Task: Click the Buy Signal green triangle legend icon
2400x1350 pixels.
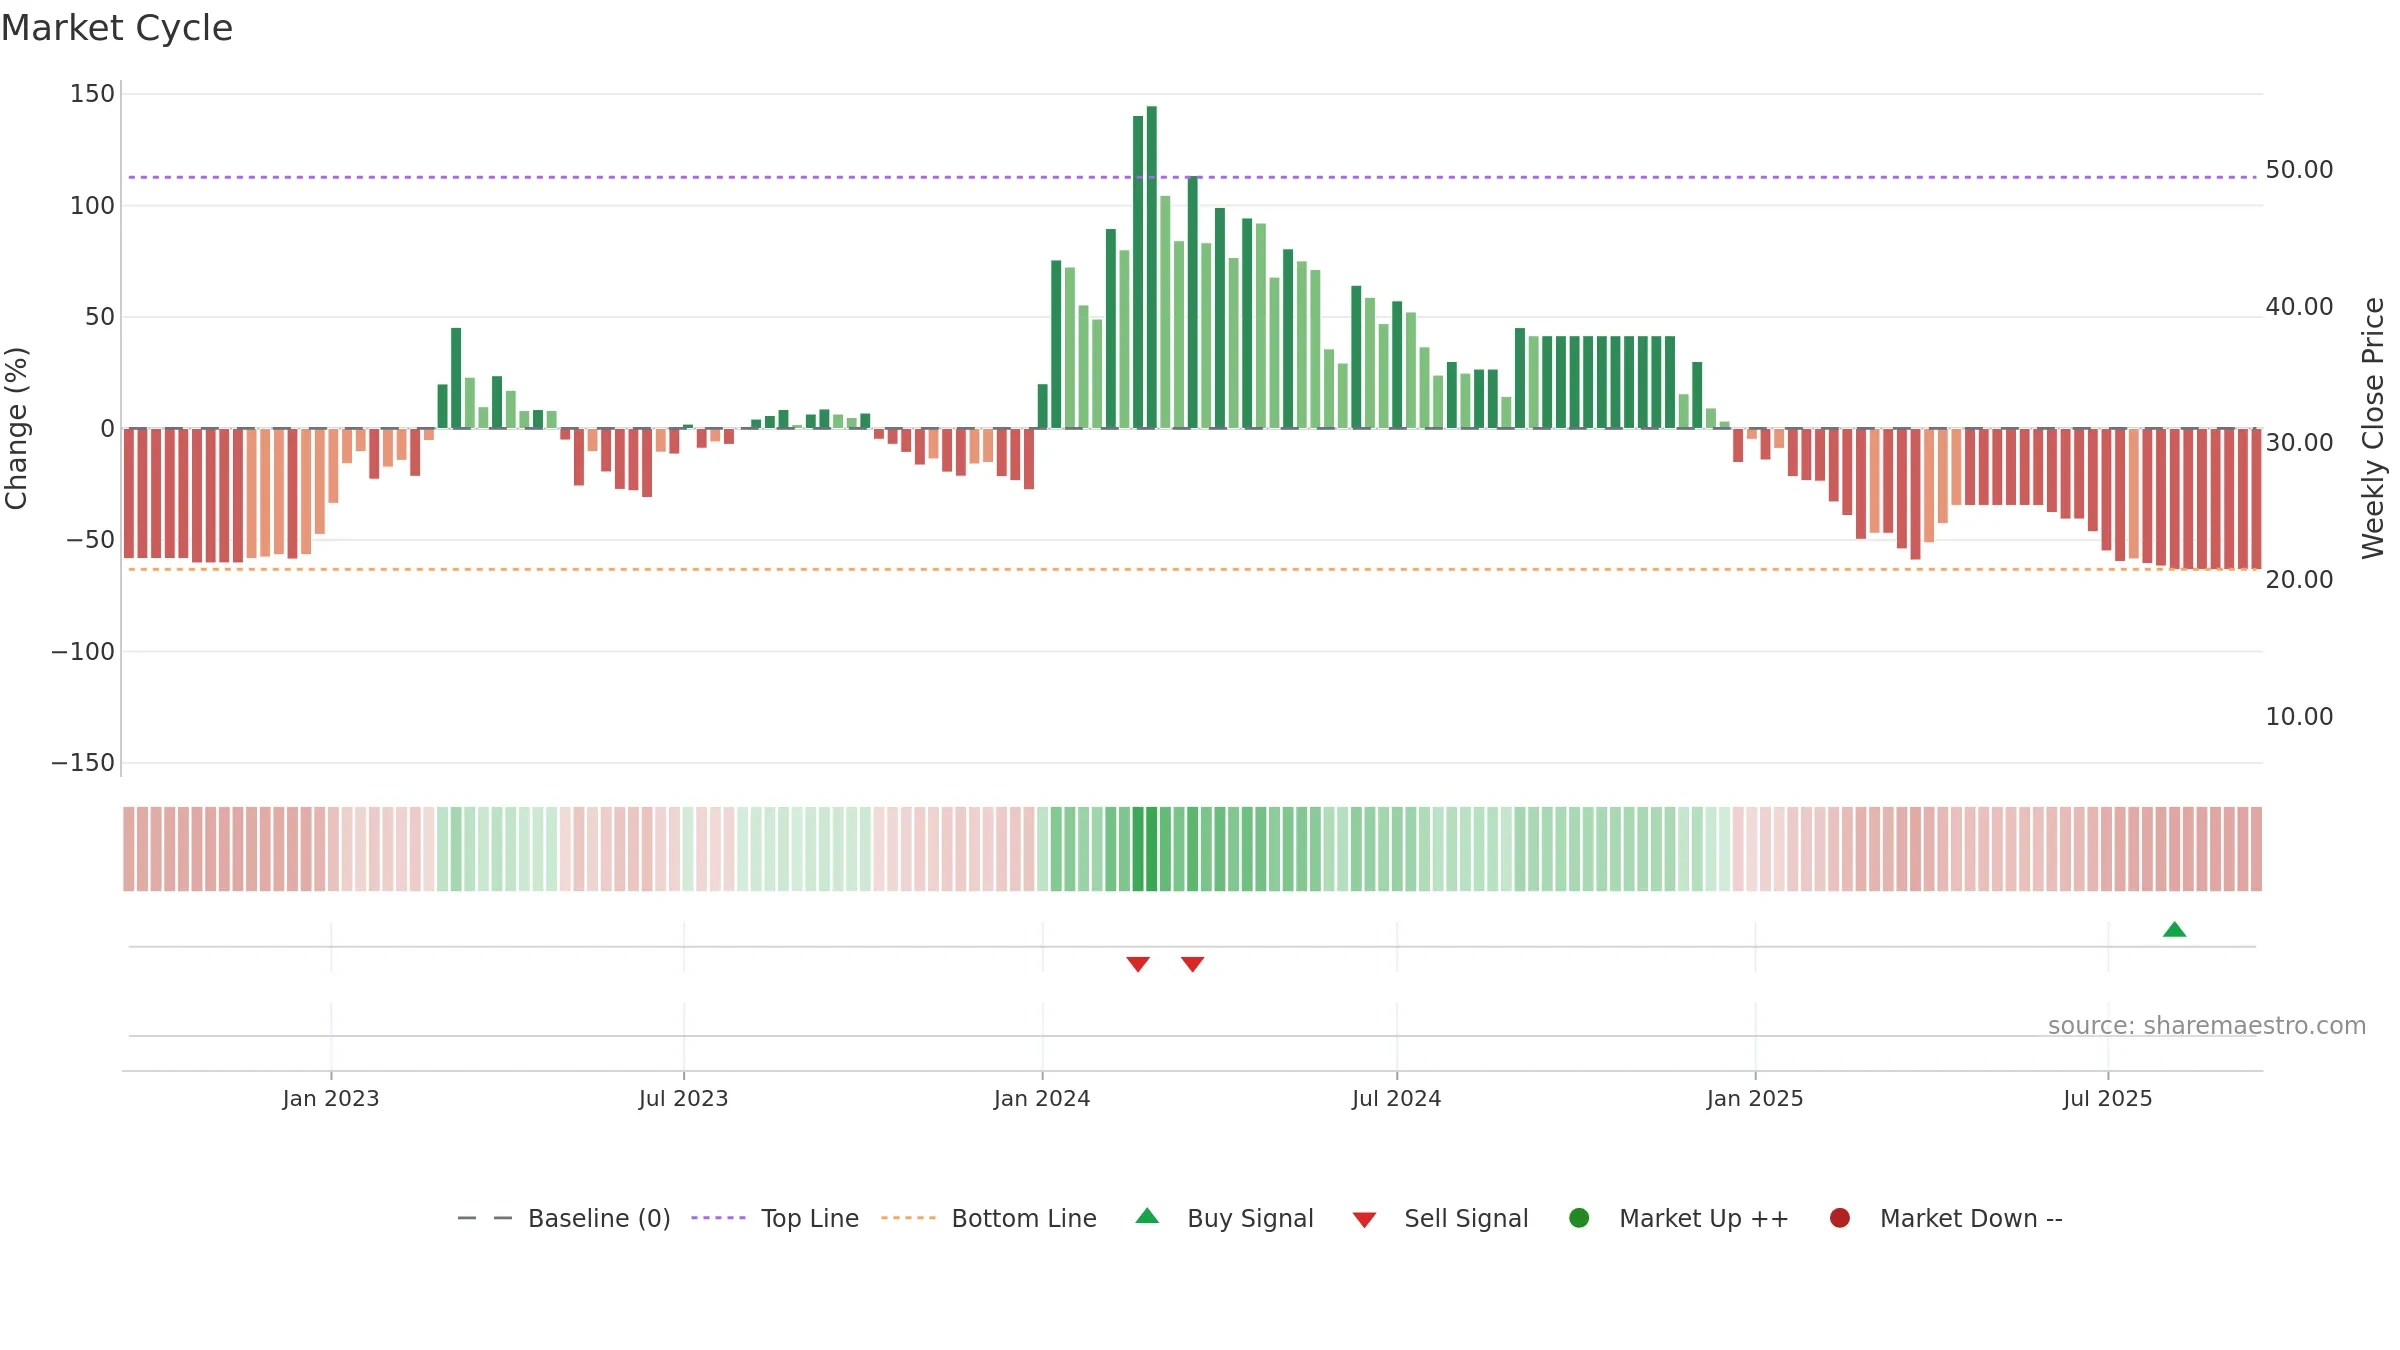Action: [1147, 1216]
